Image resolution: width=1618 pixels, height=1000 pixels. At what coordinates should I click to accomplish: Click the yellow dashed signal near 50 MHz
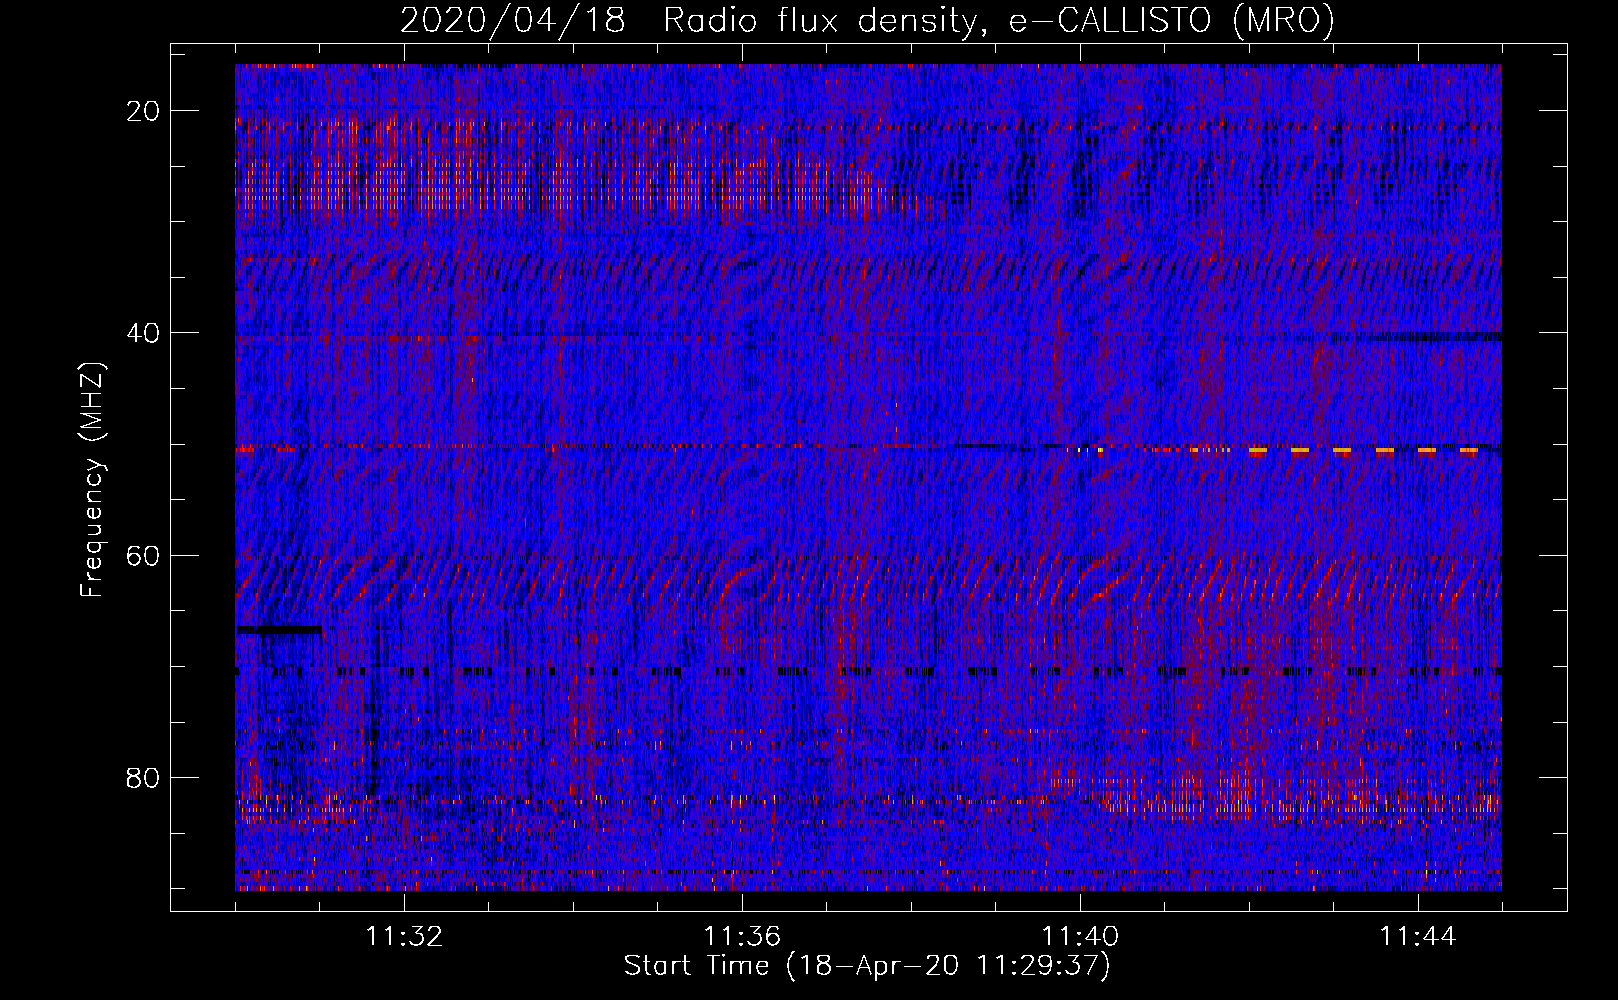pos(1364,451)
